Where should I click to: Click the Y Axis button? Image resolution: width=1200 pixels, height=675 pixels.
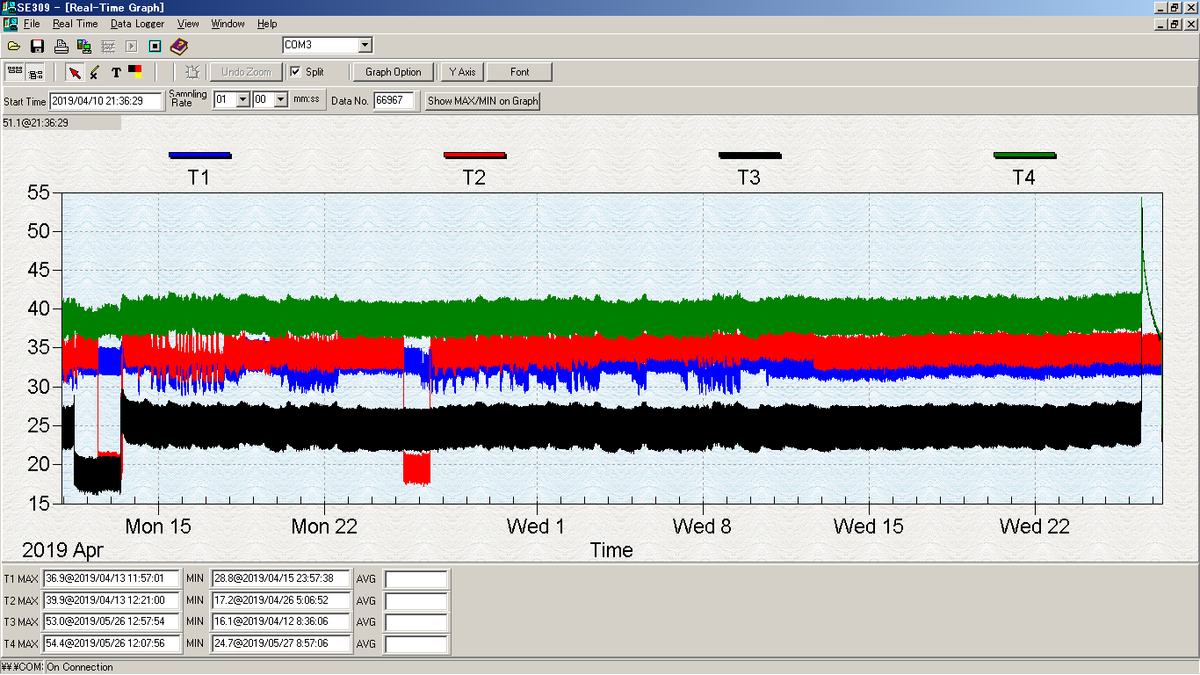coord(462,72)
